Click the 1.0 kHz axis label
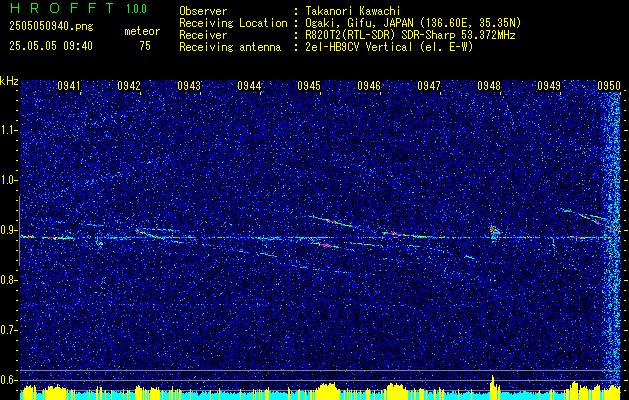The height and width of the screenshot is (400, 629). tap(9, 180)
